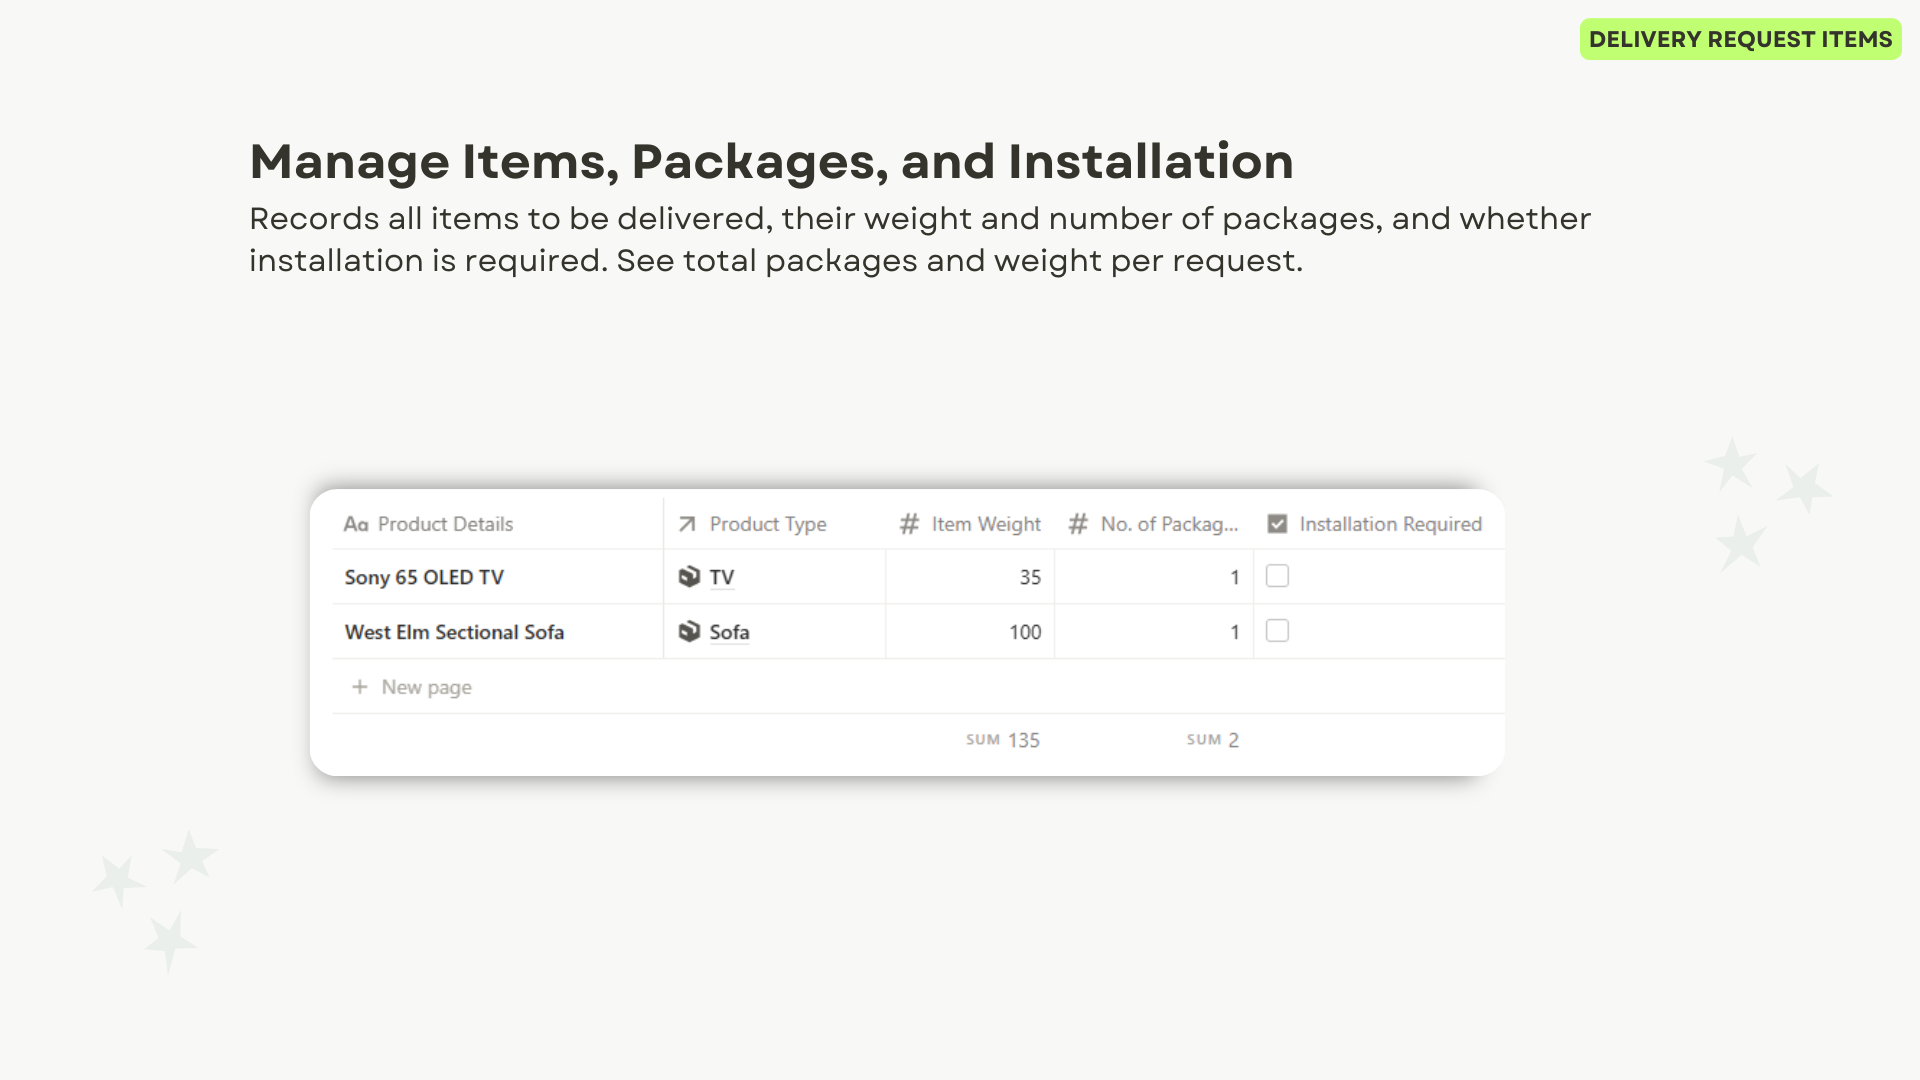
Task: Check Installation Required for Sony 65 OLED TV
Action: point(1277,576)
